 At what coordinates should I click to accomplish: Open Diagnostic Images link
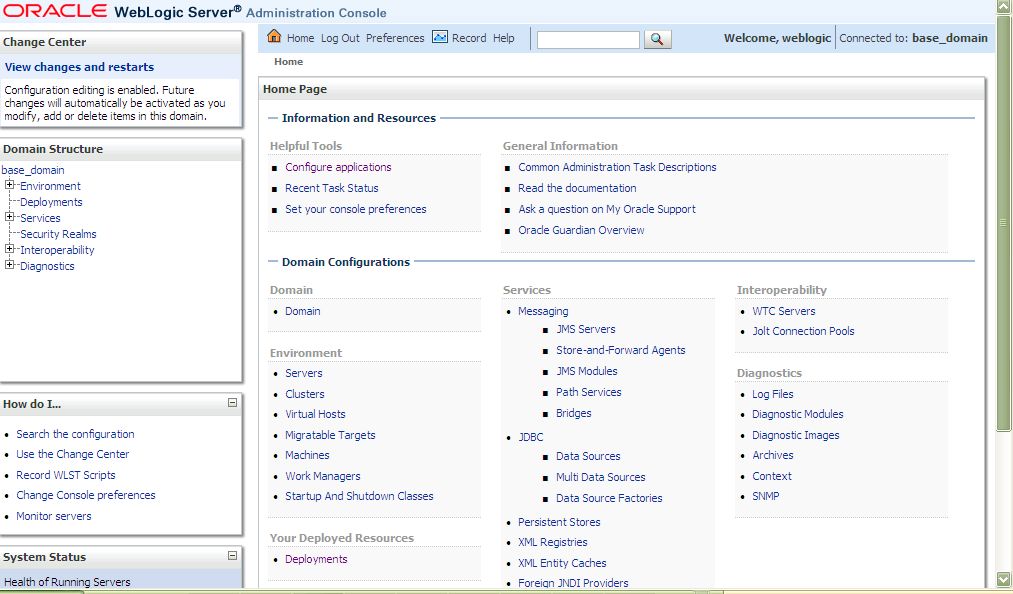click(x=796, y=436)
